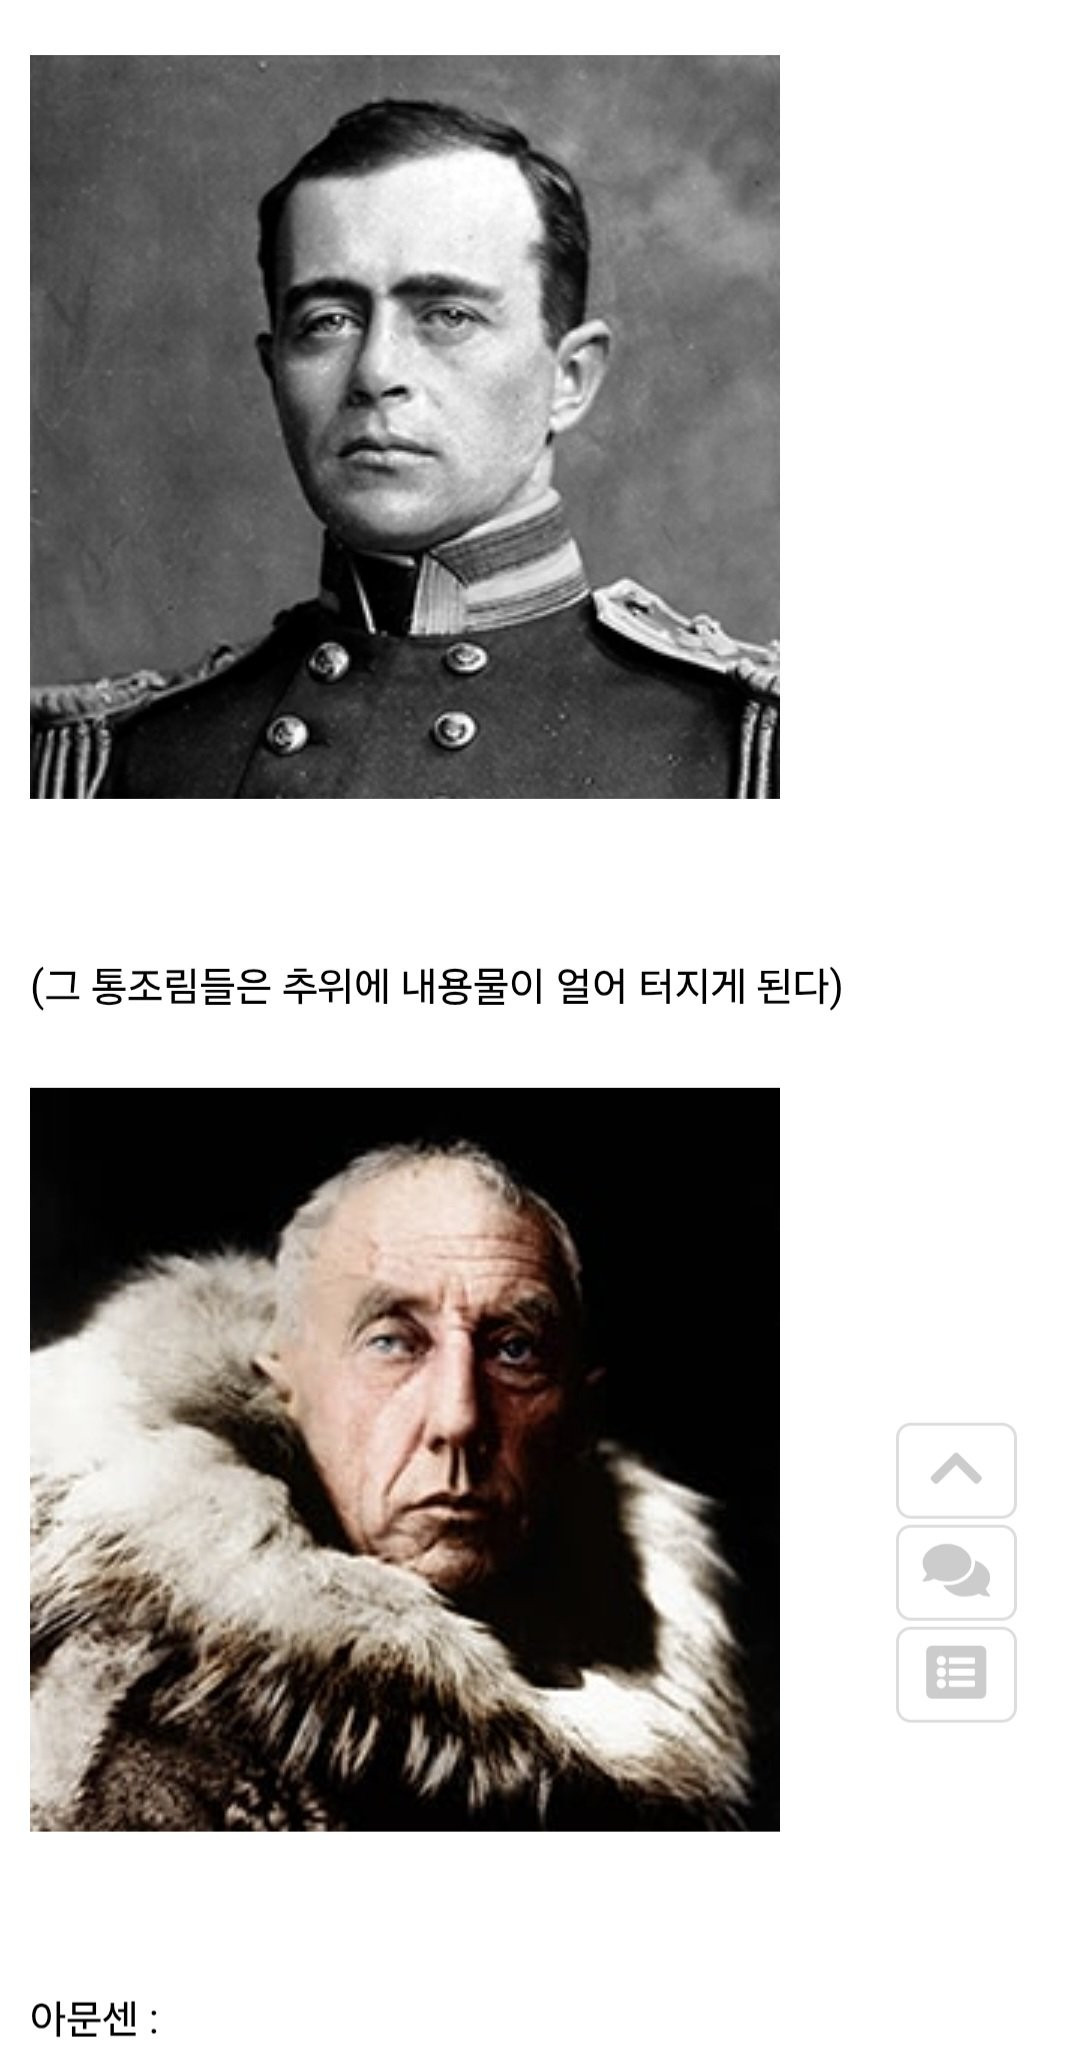The height and width of the screenshot is (2052, 1080).
Task: Tap the upper-left brass uniform button
Action: [326, 660]
